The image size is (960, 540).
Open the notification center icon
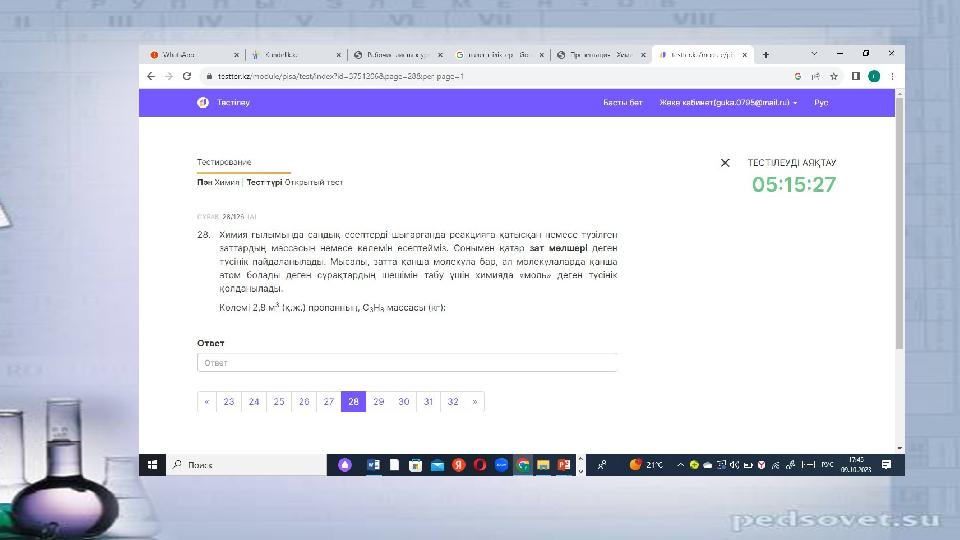click(x=886, y=465)
